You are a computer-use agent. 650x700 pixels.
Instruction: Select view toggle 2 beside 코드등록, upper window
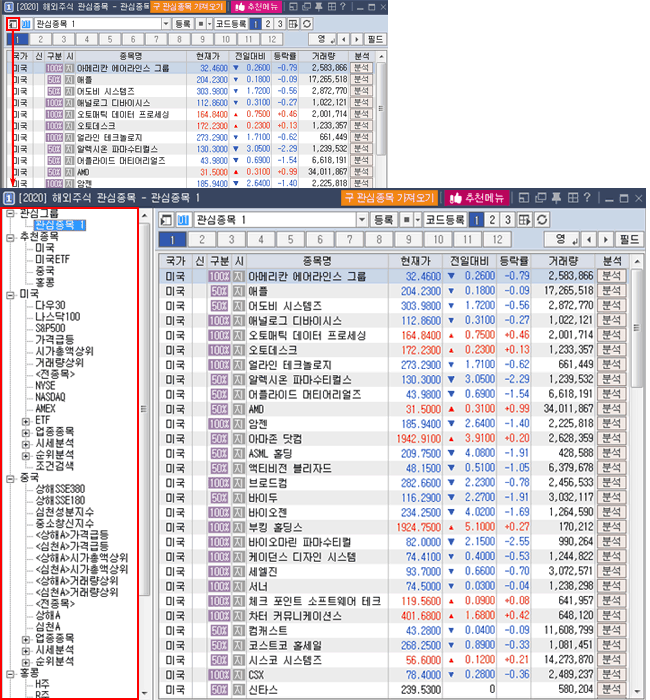tap(268, 24)
